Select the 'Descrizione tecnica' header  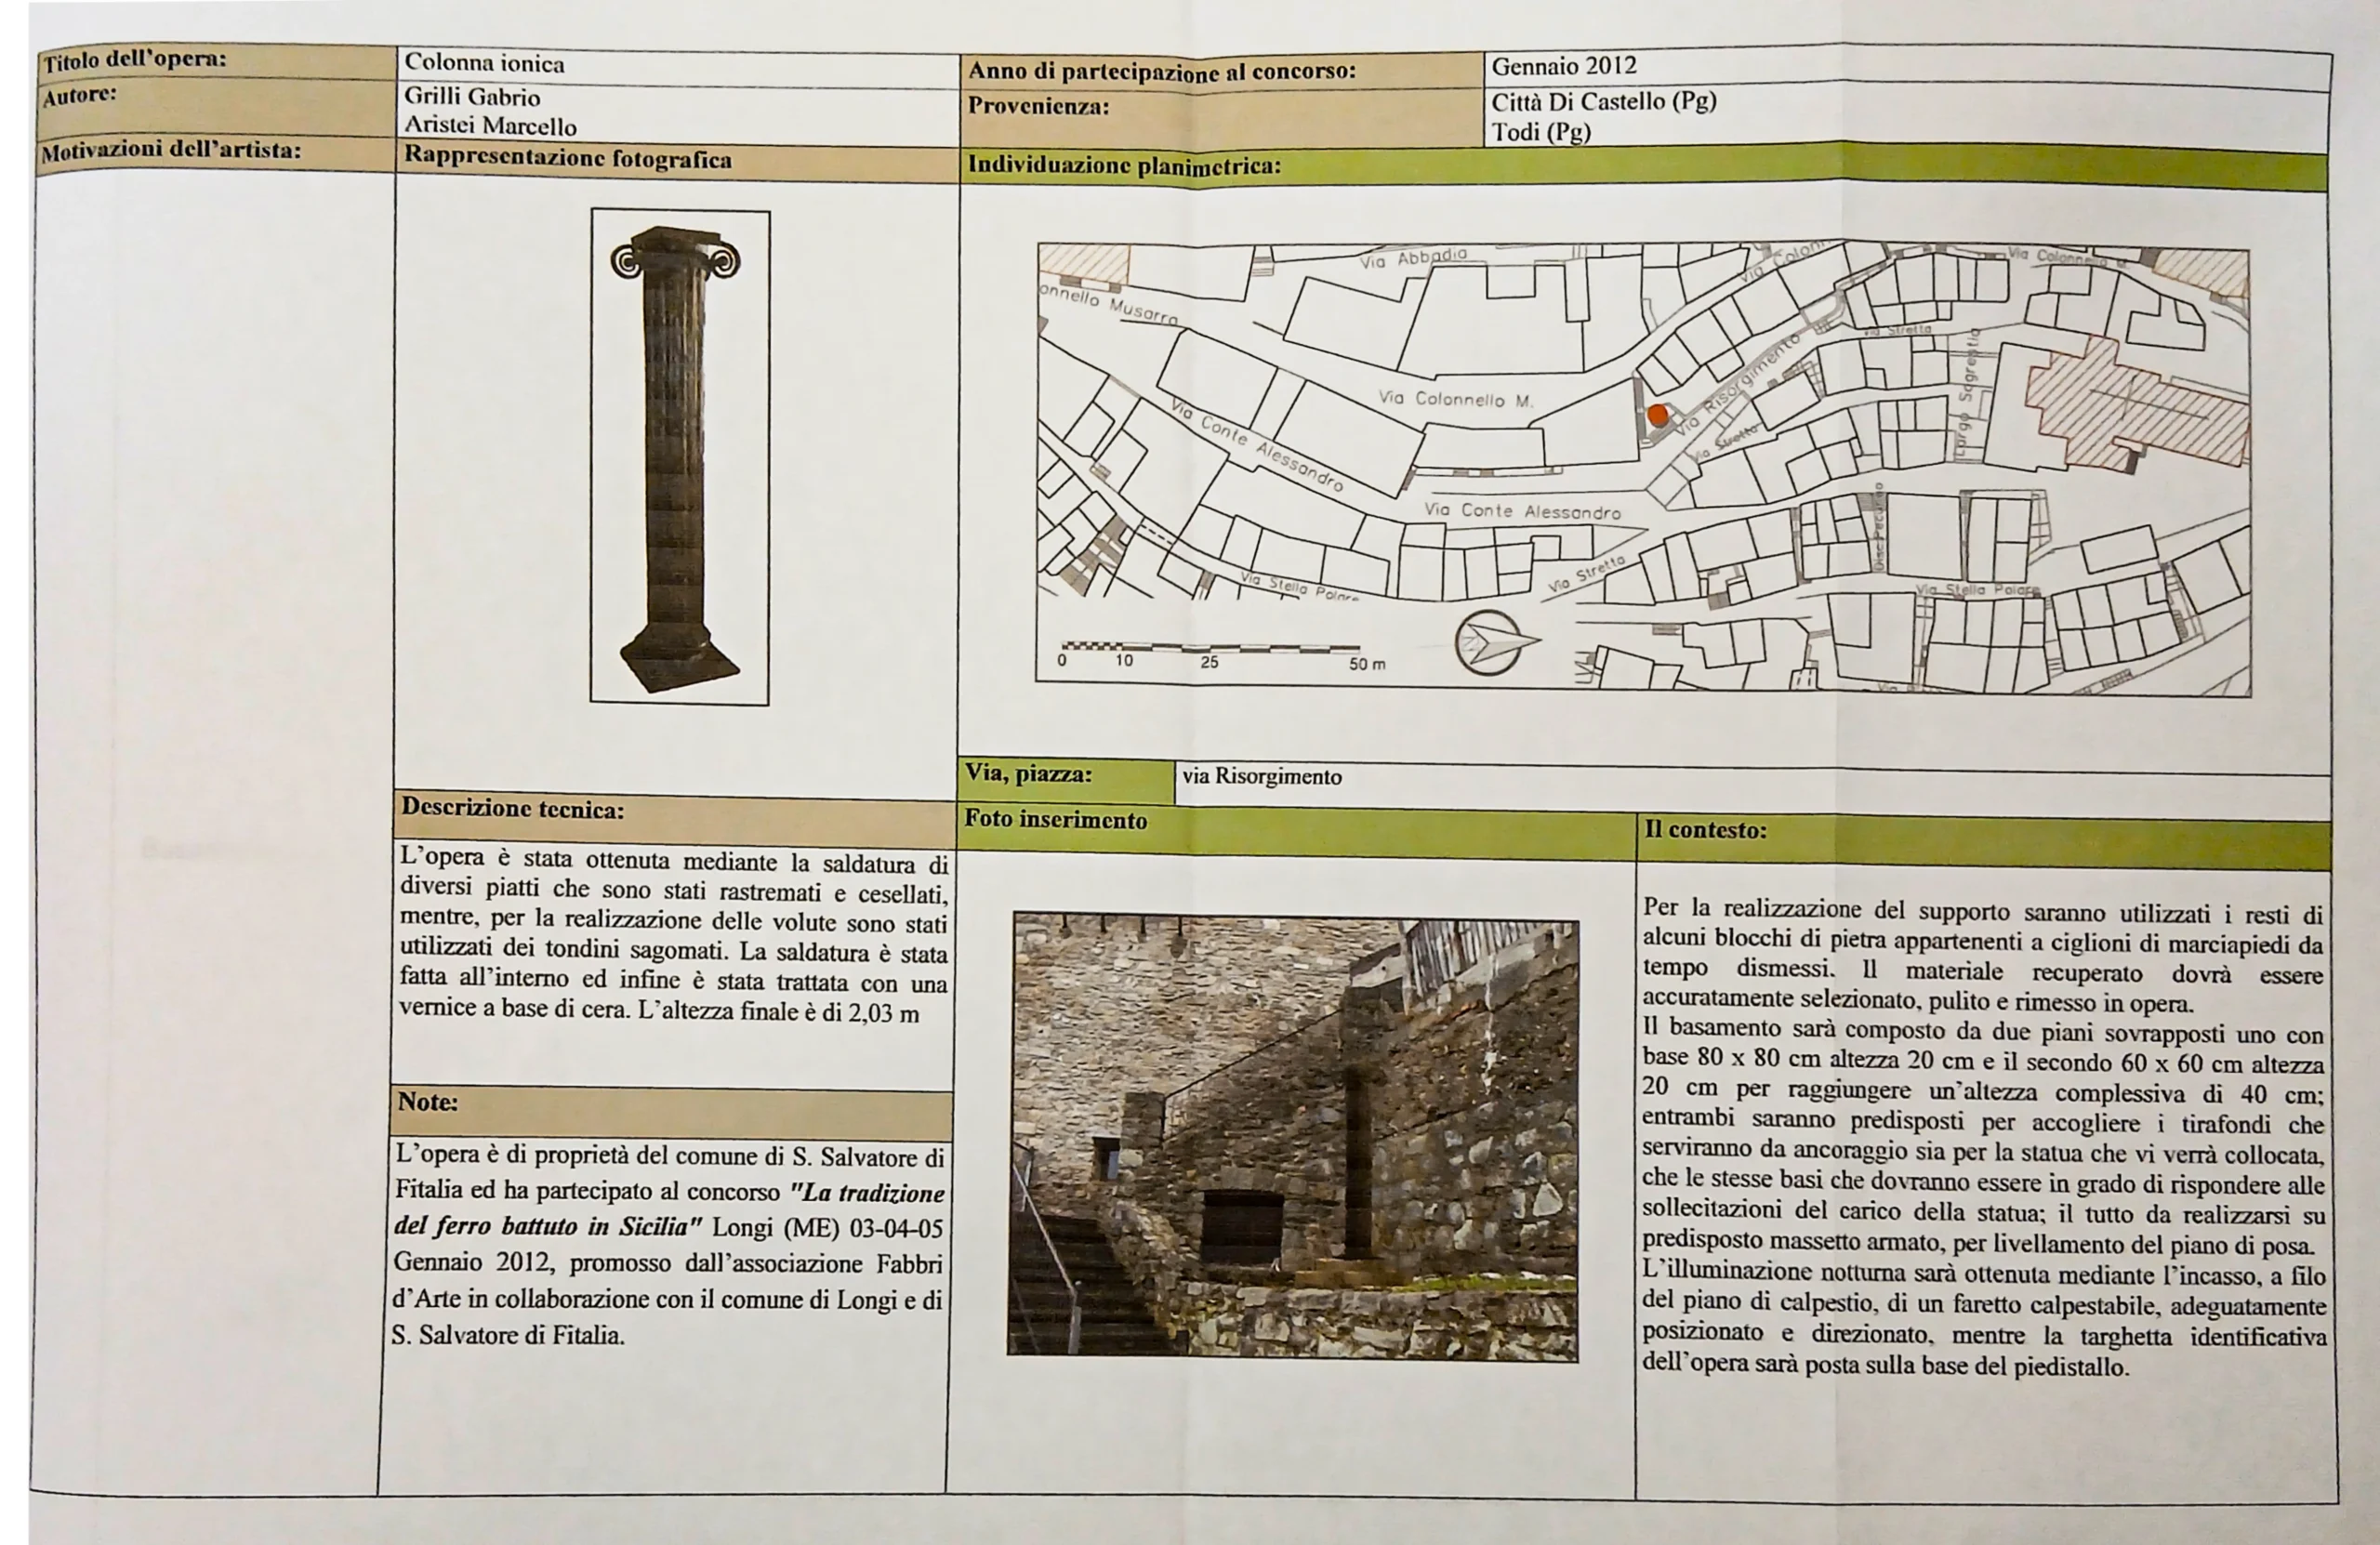click(513, 809)
